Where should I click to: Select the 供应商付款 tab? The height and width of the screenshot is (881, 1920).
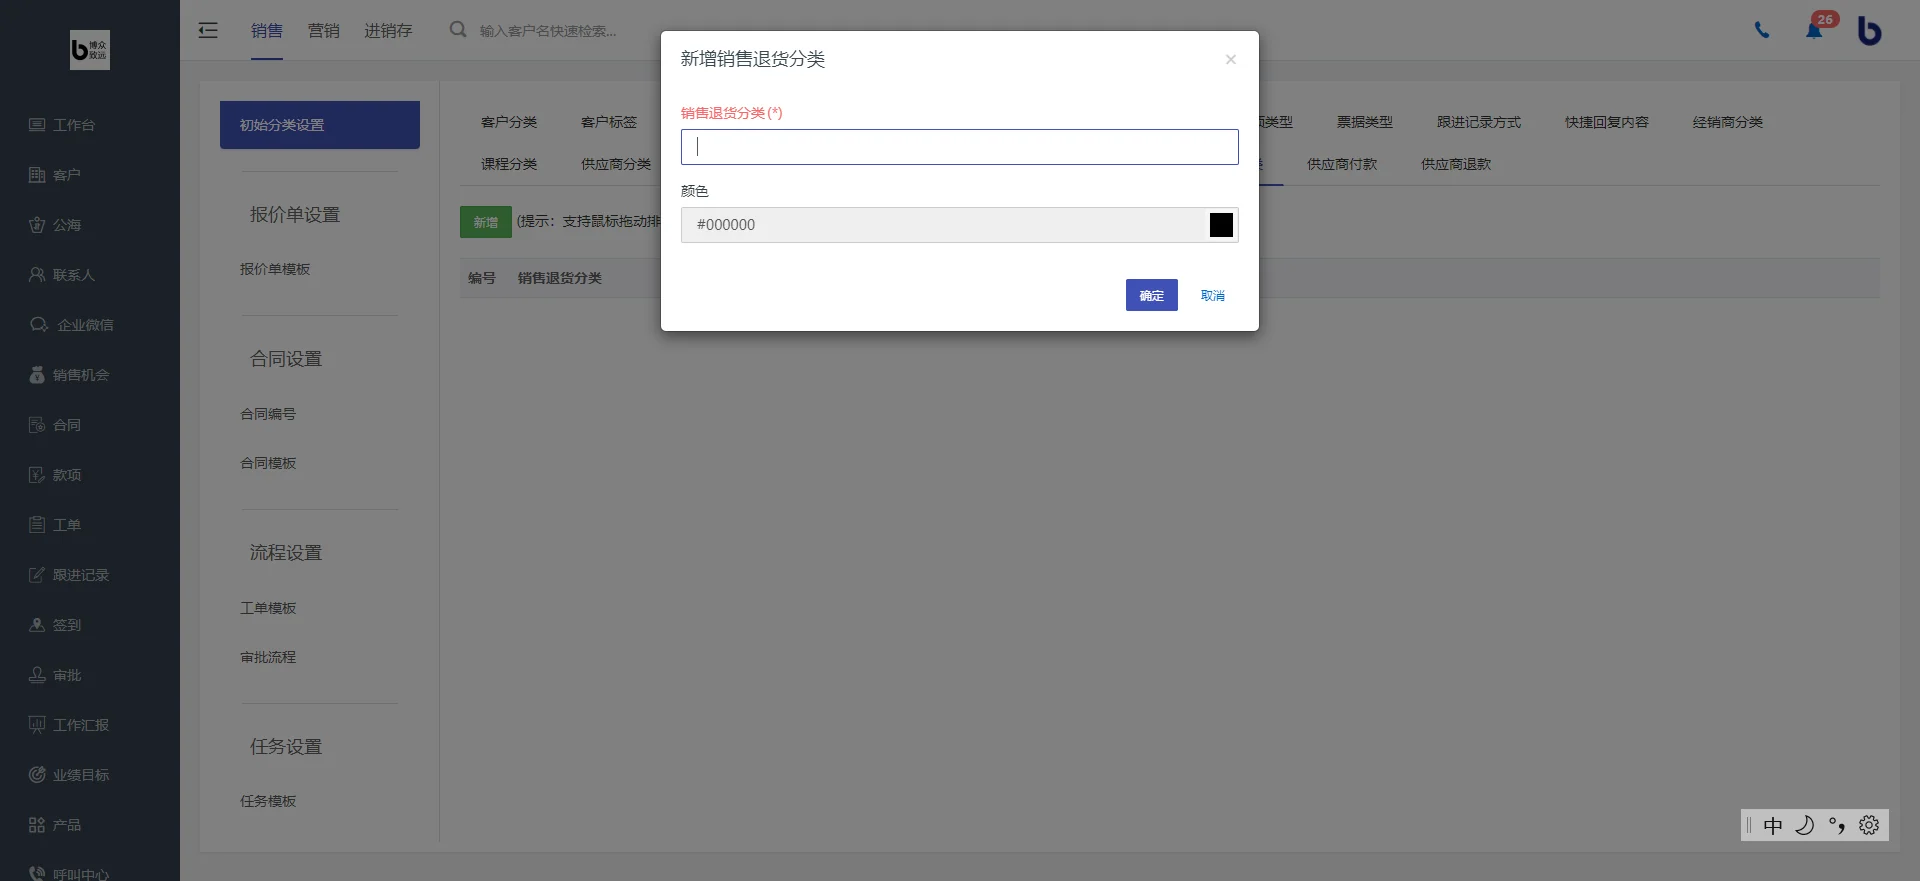(1342, 164)
